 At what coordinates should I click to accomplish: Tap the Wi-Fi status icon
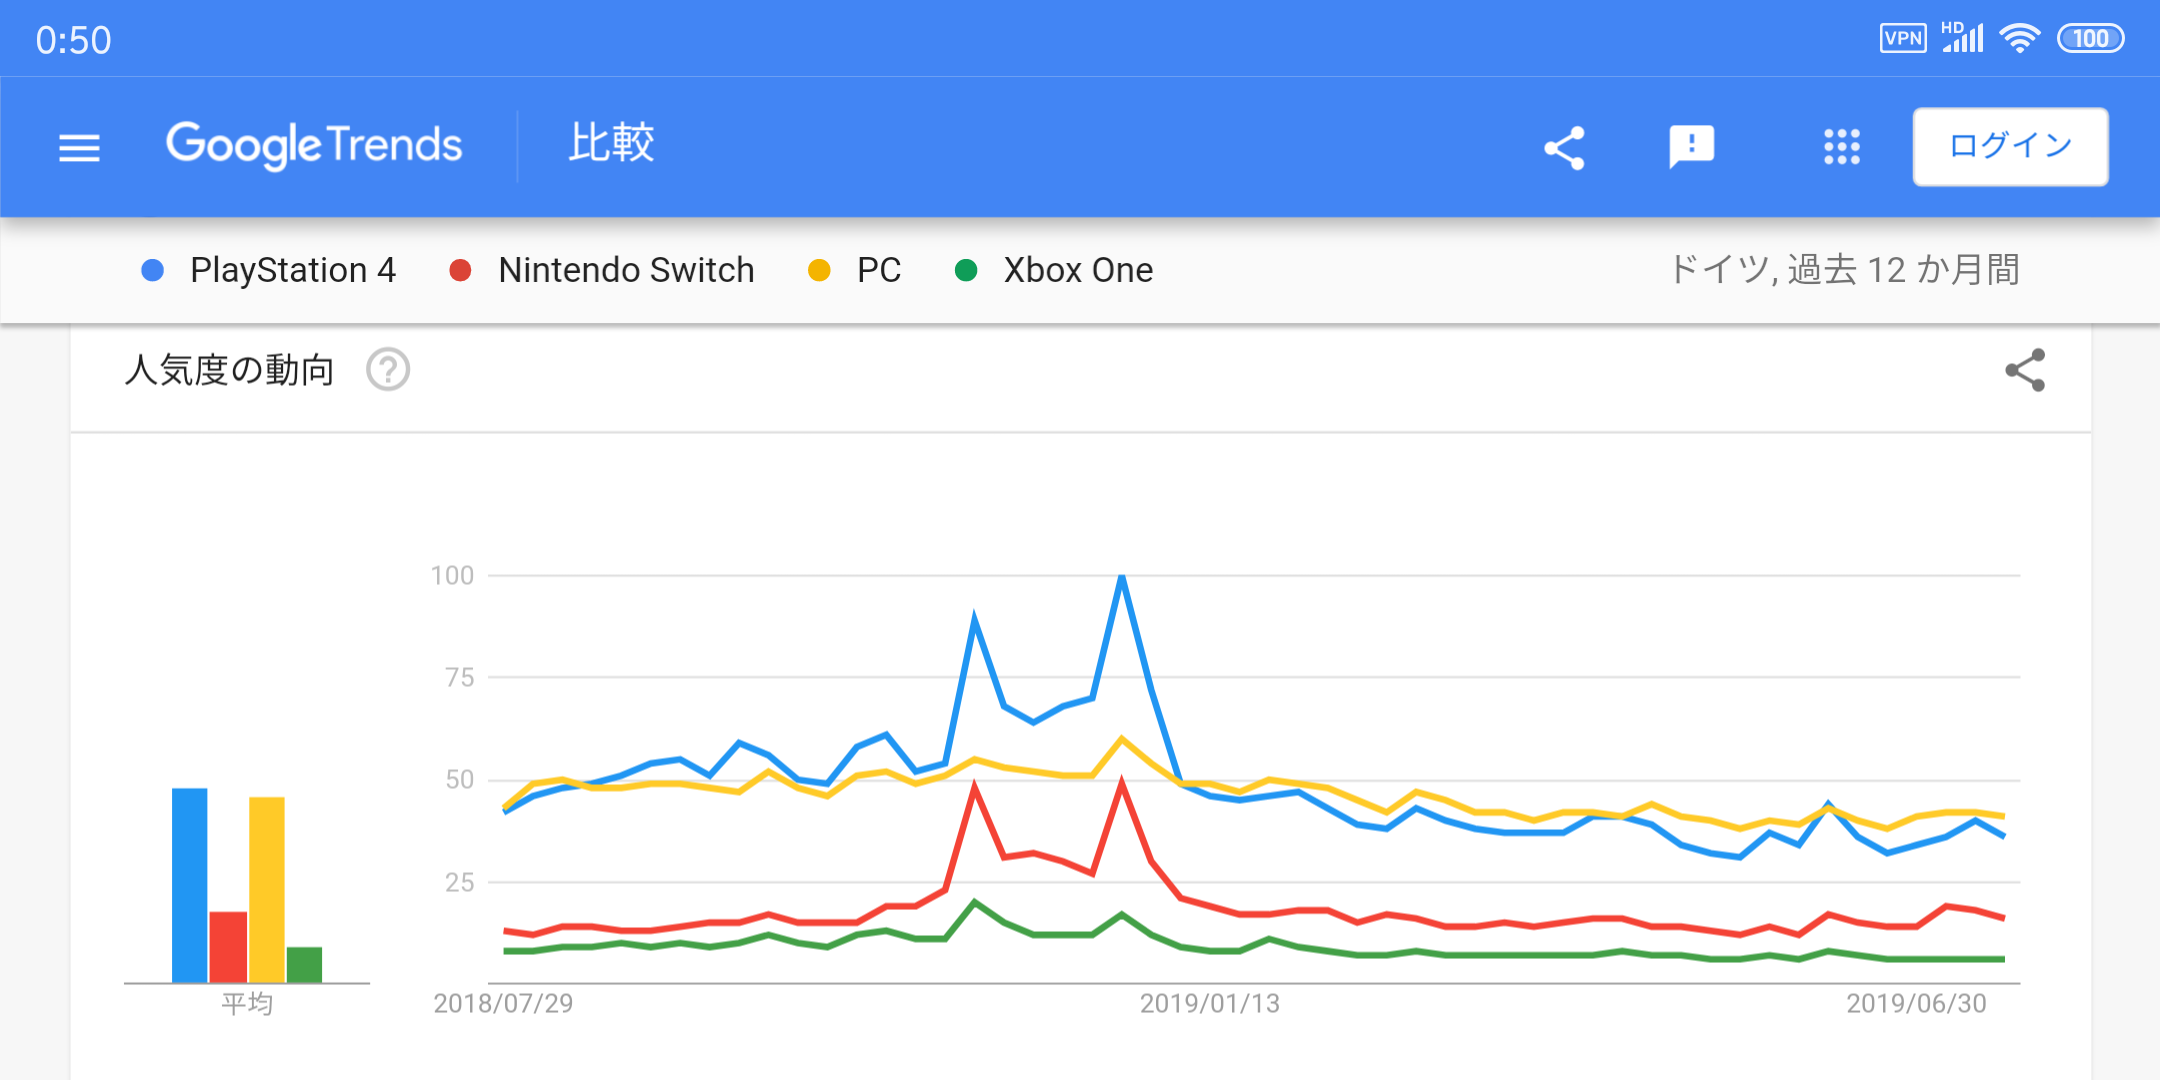tap(2019, 39)
